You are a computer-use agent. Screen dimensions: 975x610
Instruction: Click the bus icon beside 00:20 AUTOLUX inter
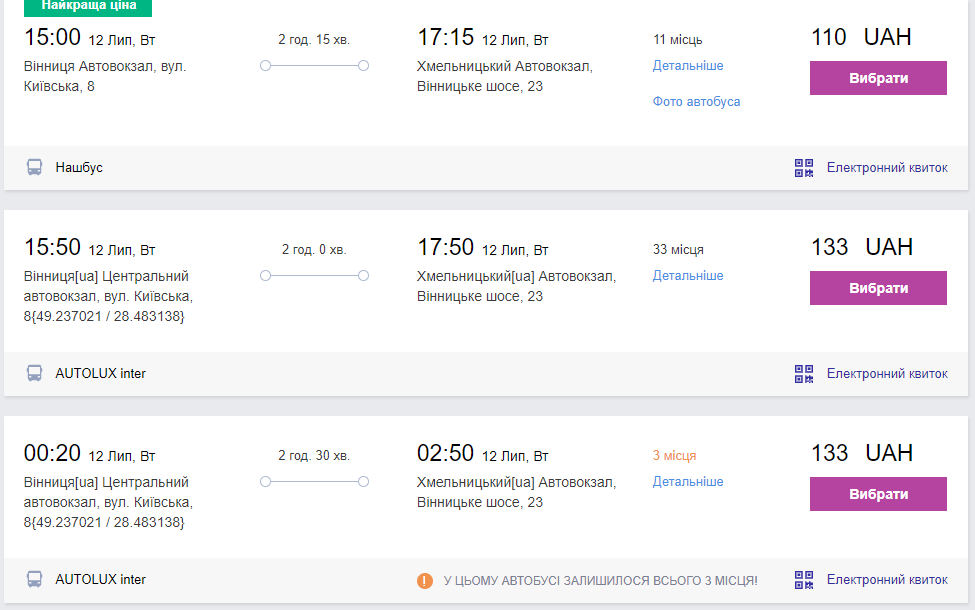tap(35, 580)
